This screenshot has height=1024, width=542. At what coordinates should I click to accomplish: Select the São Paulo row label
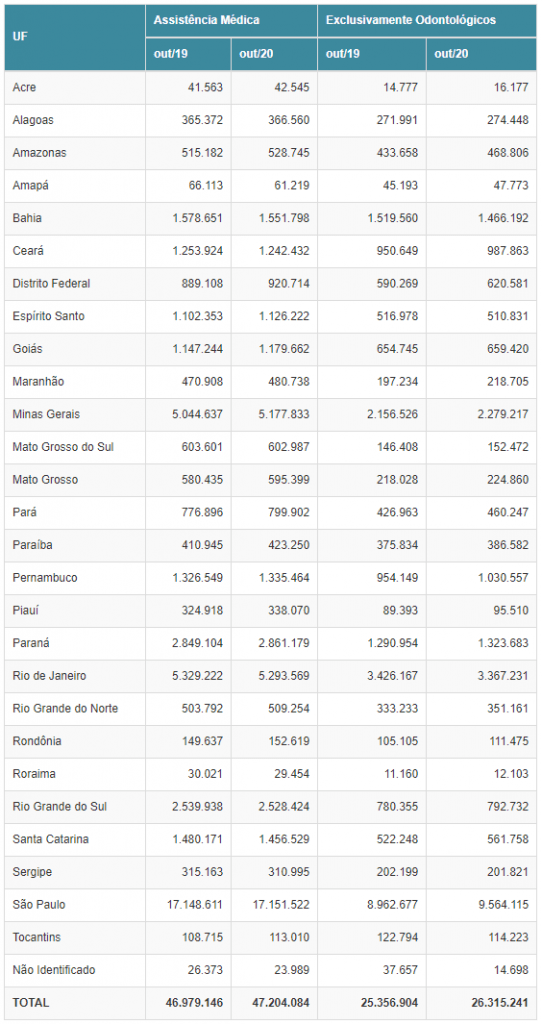point(39,904)
